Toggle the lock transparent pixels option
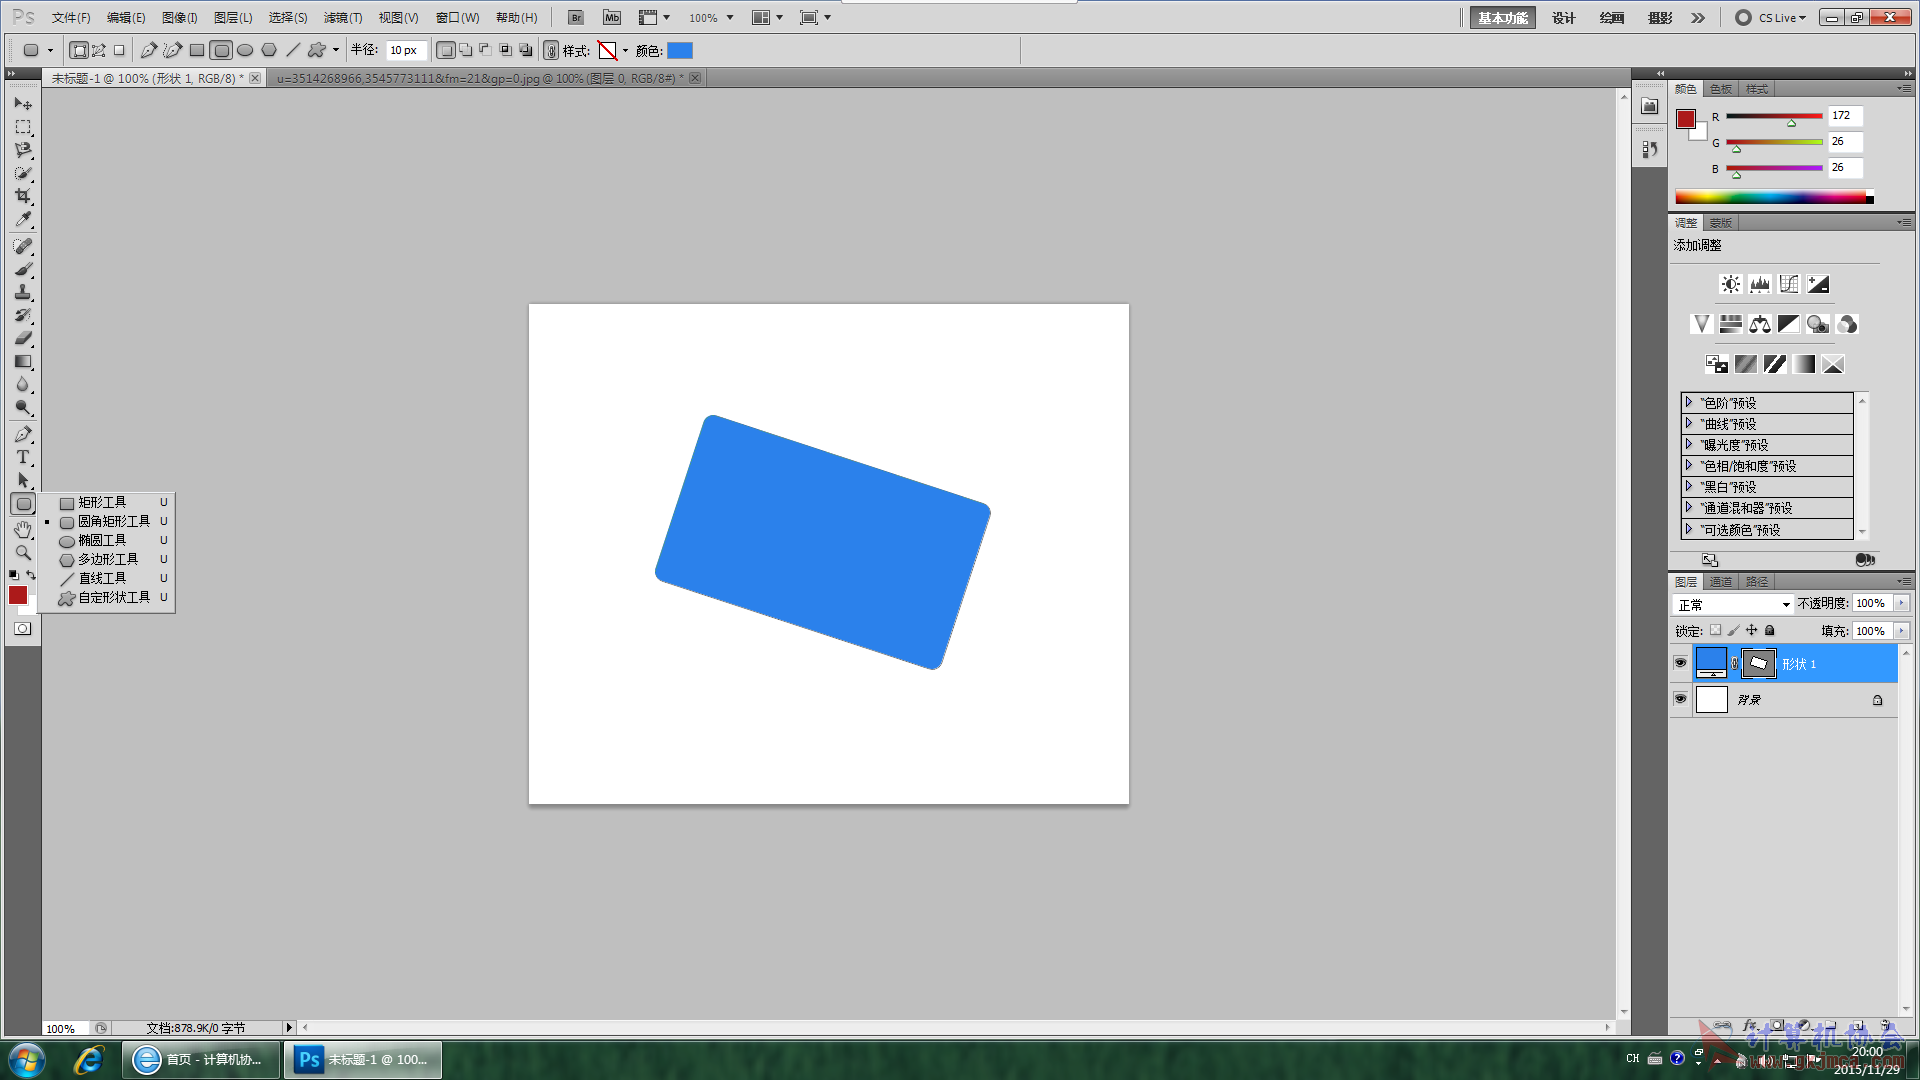Viewport: 1920px width, 1080px height. [x=1715, y=630]
